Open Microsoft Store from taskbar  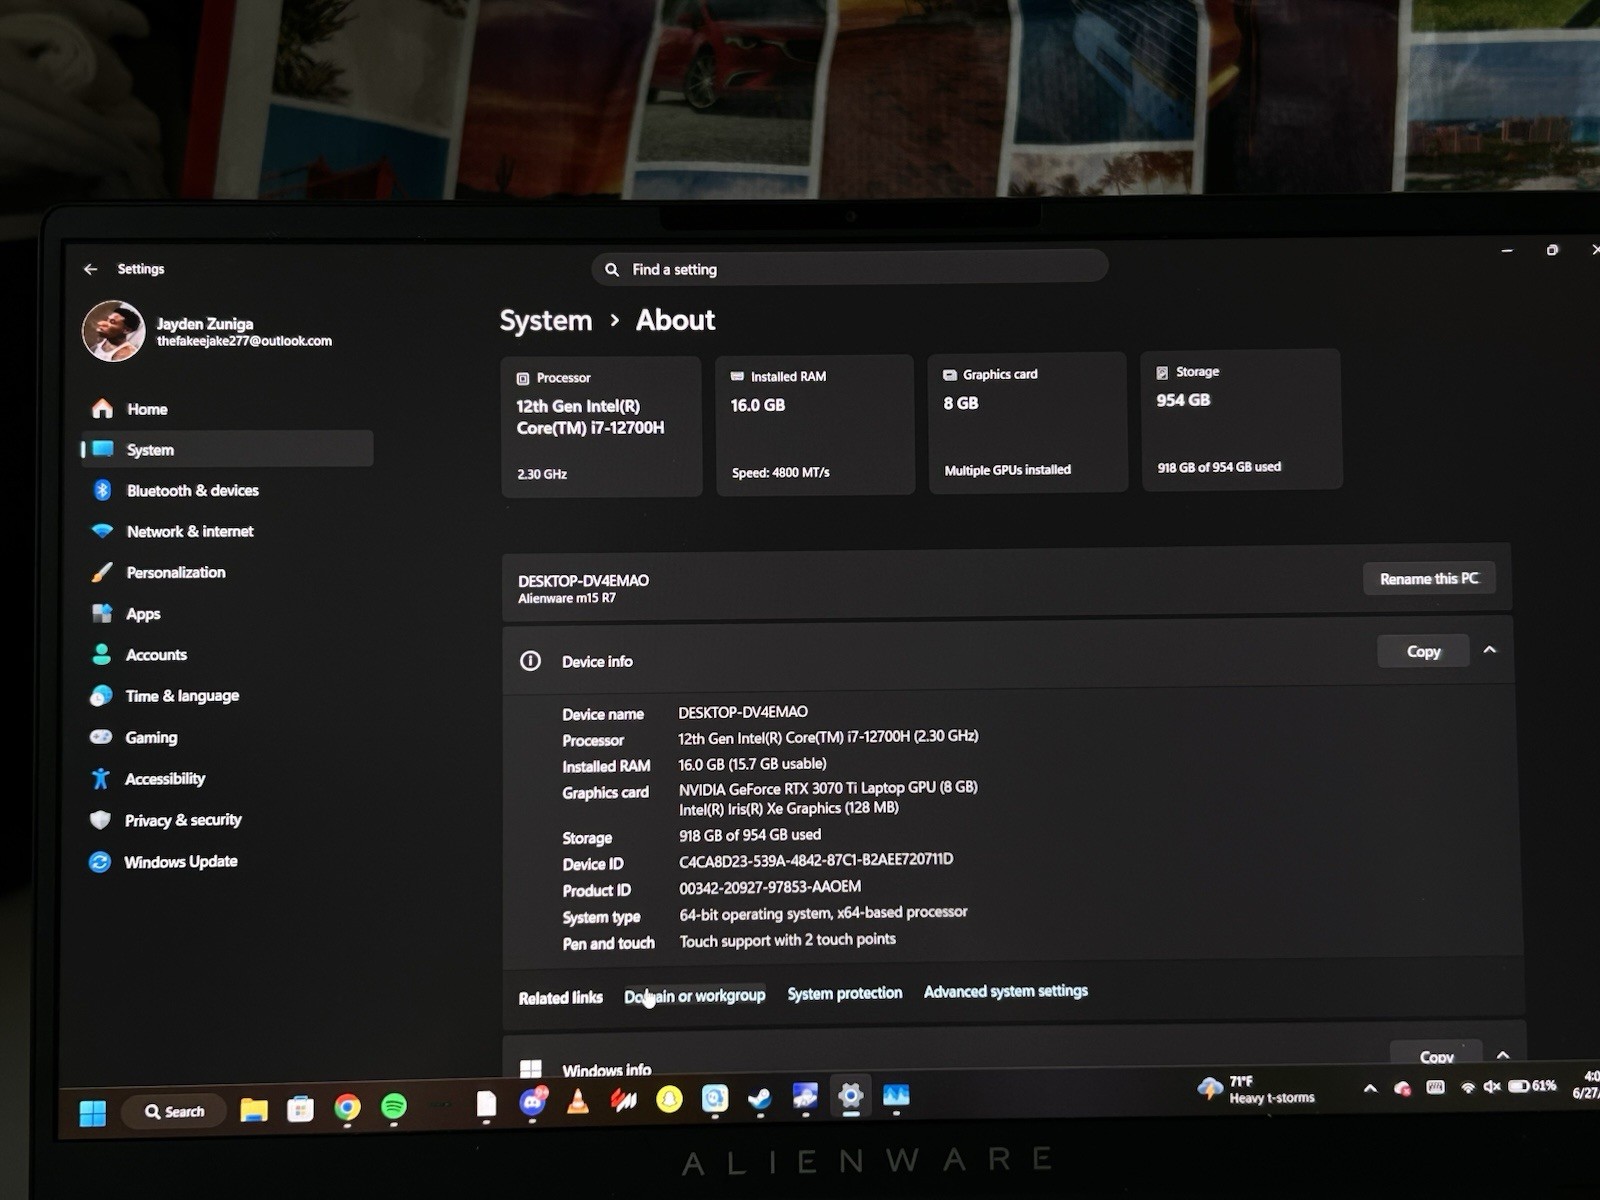pos(300,1108)
